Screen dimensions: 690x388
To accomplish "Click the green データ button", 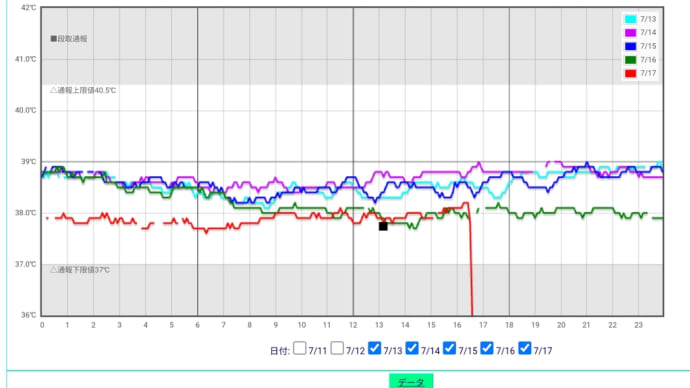I will click(411, 381).
